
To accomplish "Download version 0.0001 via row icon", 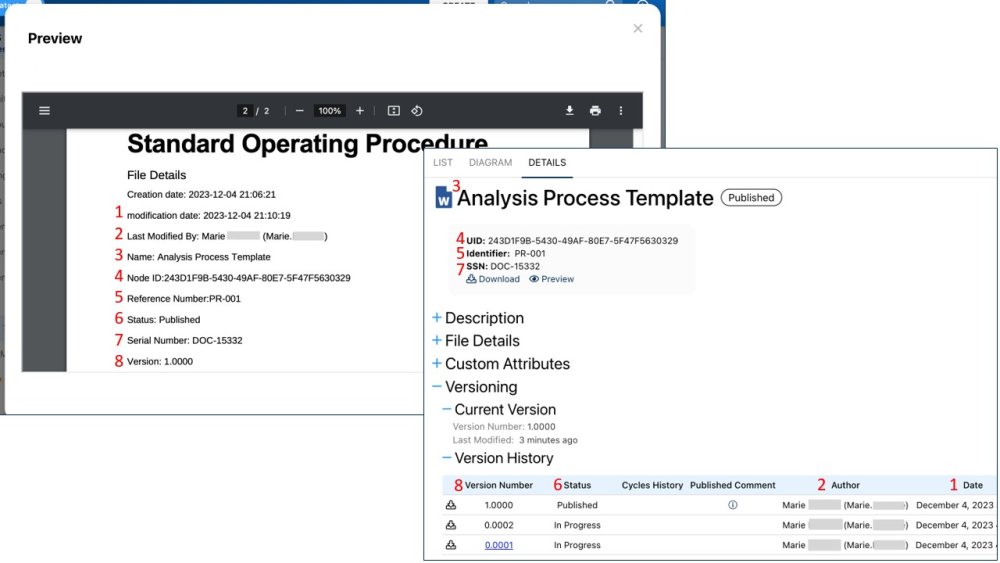I will tap(451, 545).
